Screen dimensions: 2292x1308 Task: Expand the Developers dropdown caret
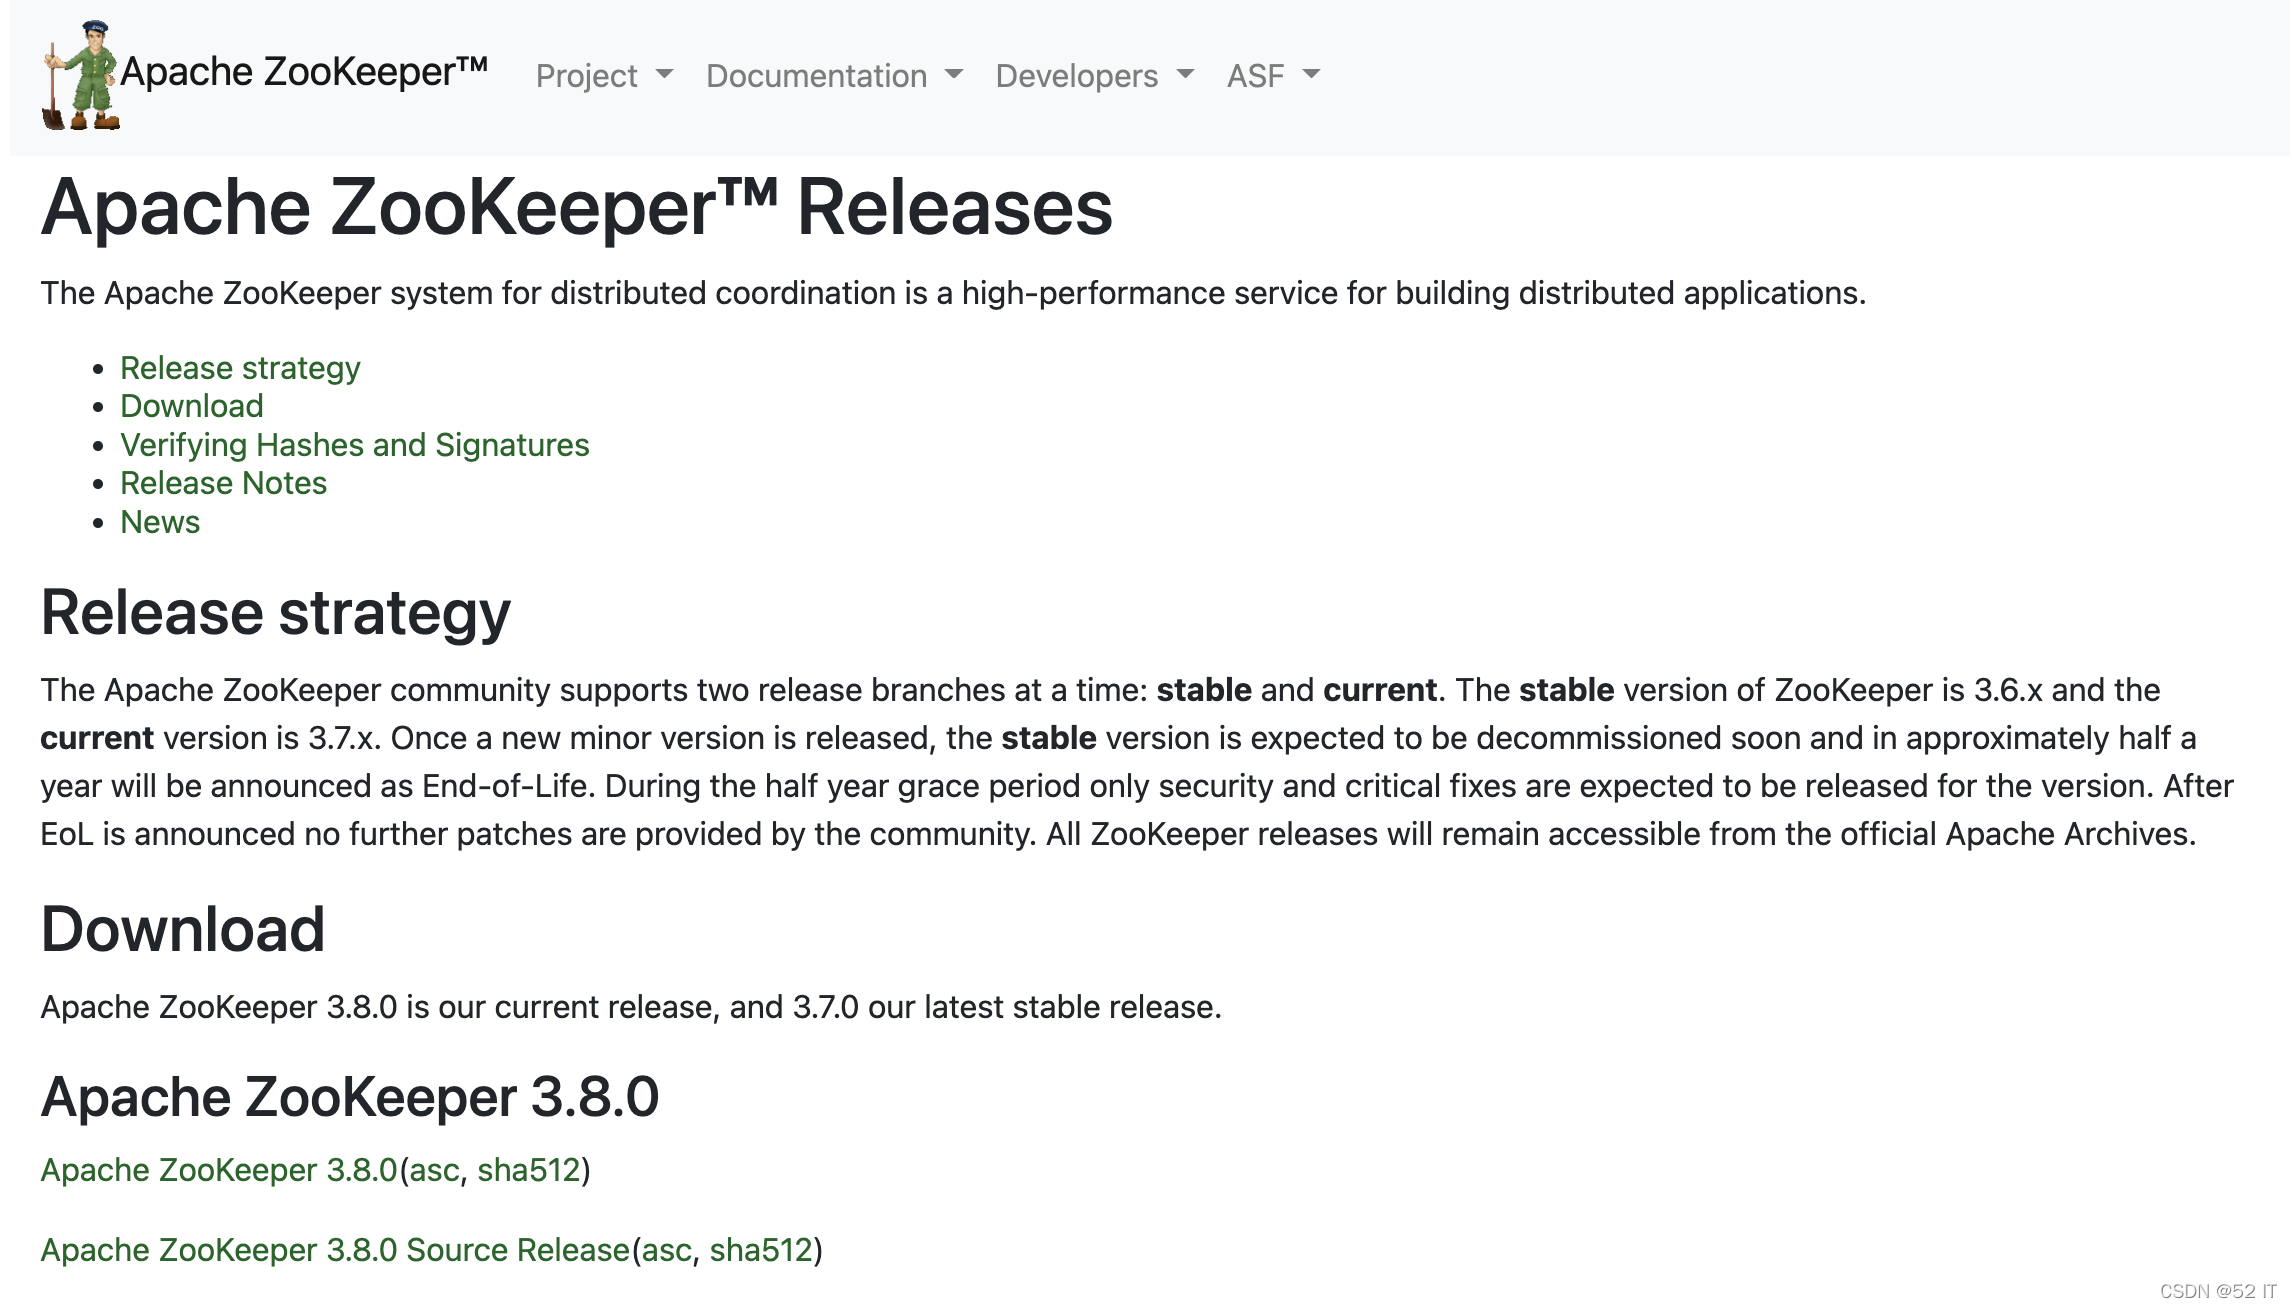1186,74
